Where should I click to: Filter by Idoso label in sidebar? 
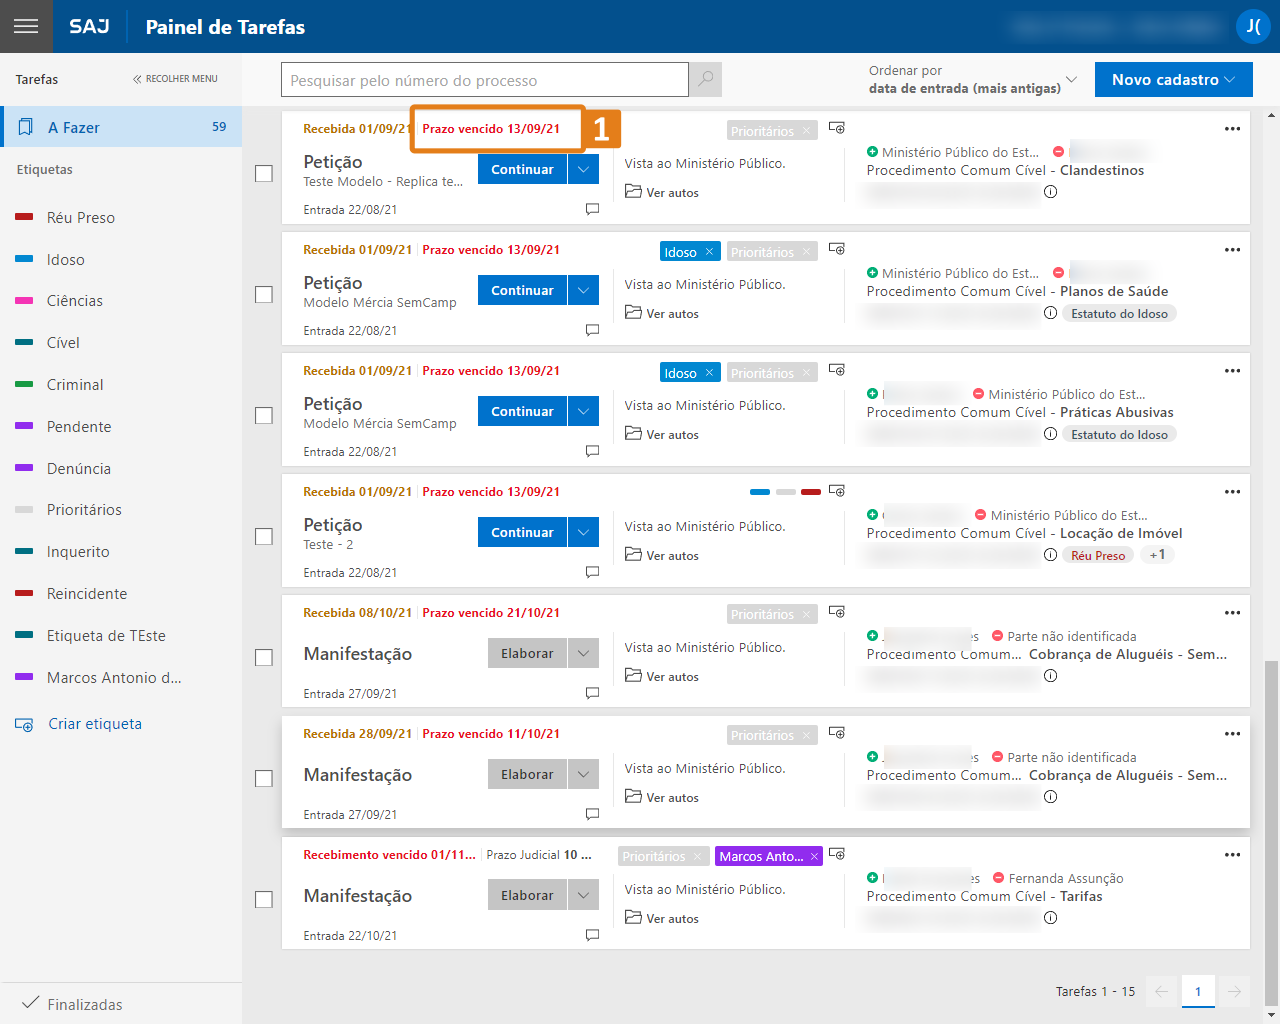(65, 259)
